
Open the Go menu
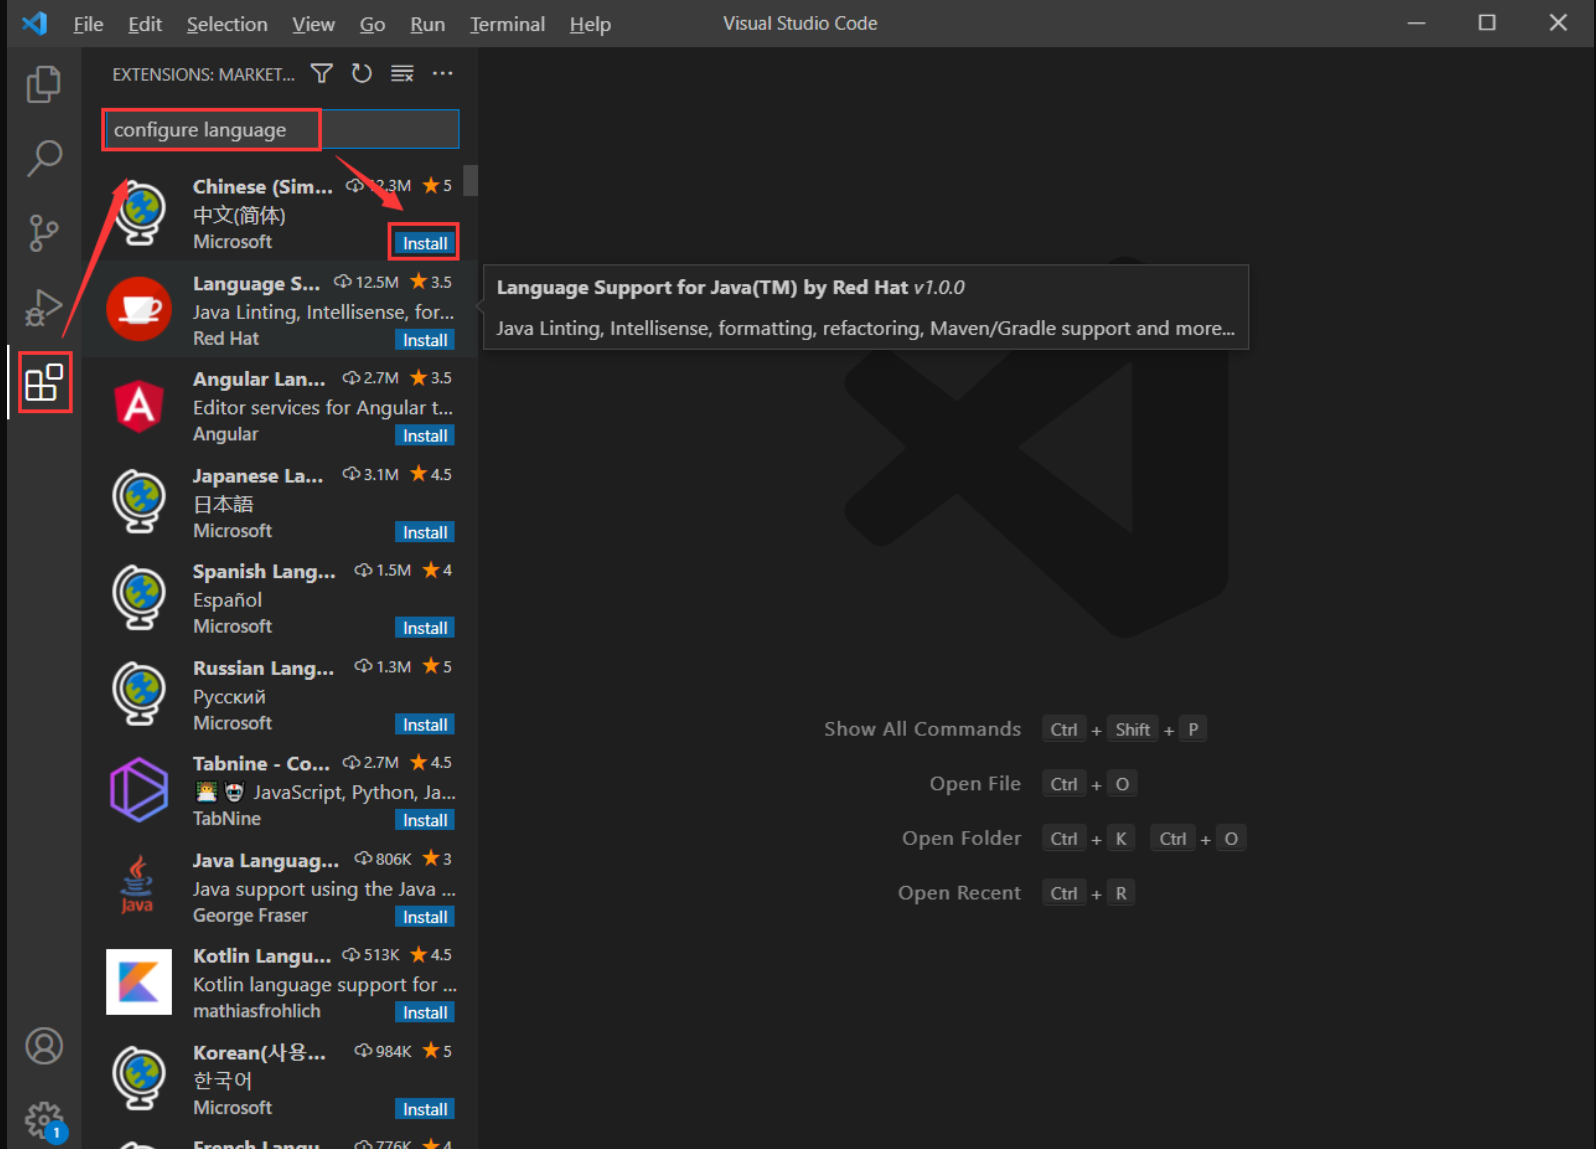372,24
